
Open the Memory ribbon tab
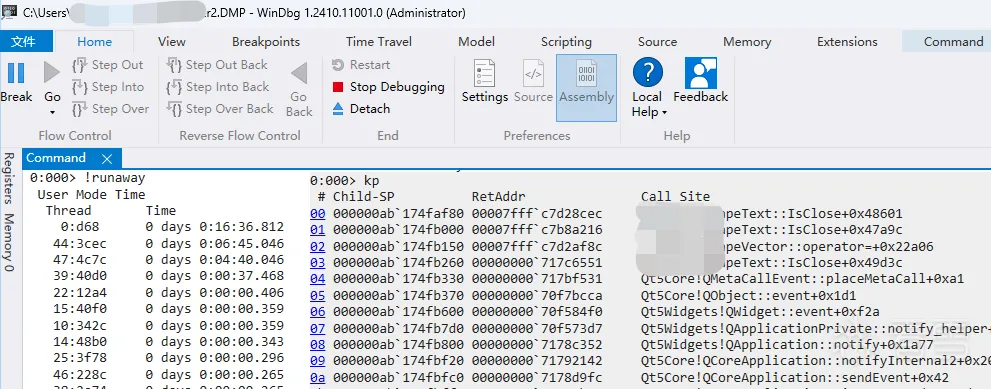point(747,42)
